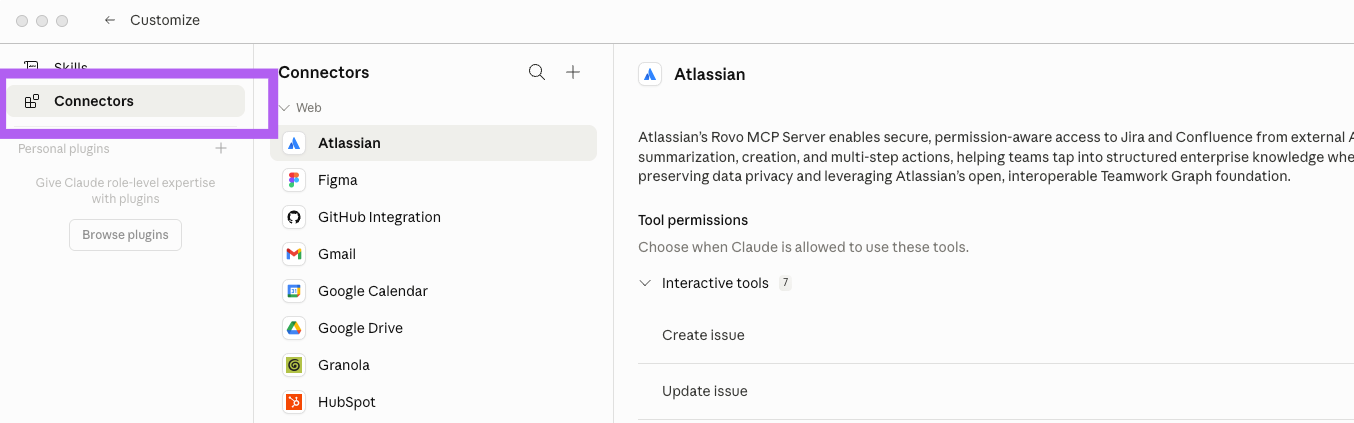Select Connectors in the left sidebar
The width and height of the screenshot is (1354, 423).
tap(94, 101)
